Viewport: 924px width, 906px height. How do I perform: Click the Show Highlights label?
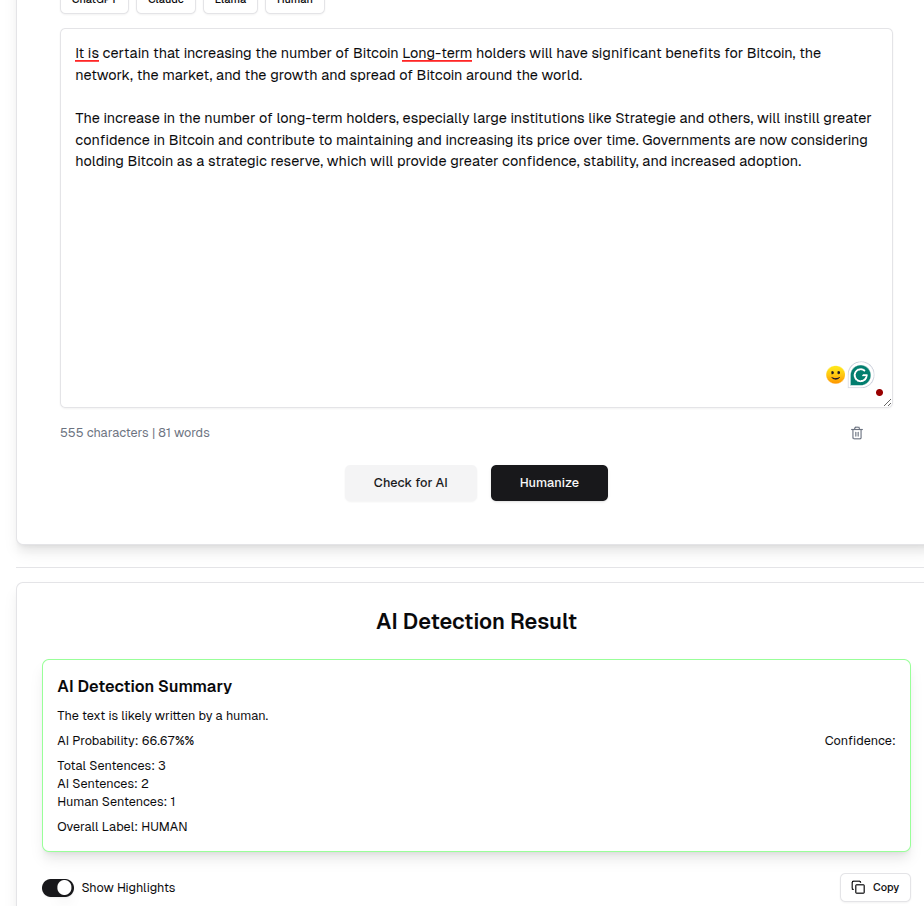click(128, 888)
